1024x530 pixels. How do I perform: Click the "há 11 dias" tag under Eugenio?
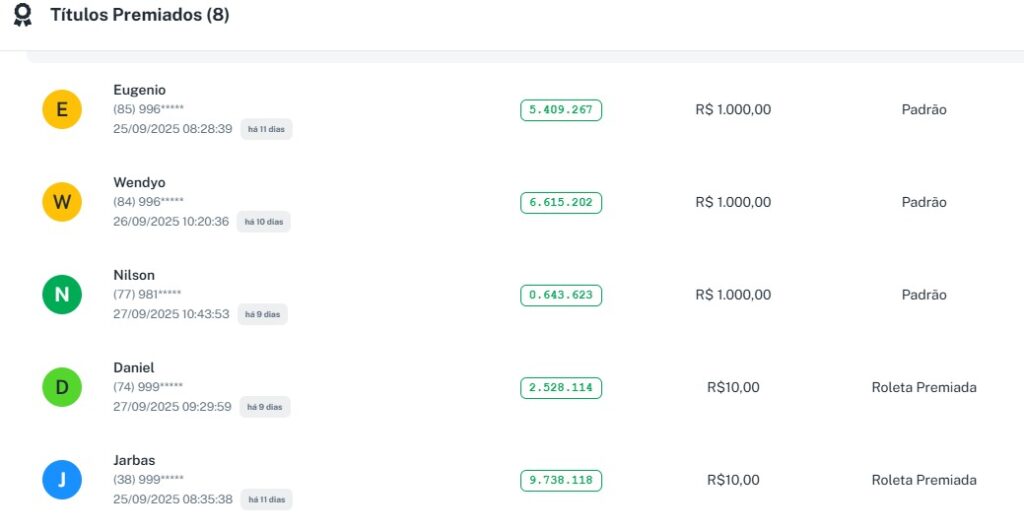click(x=266, y=130)
